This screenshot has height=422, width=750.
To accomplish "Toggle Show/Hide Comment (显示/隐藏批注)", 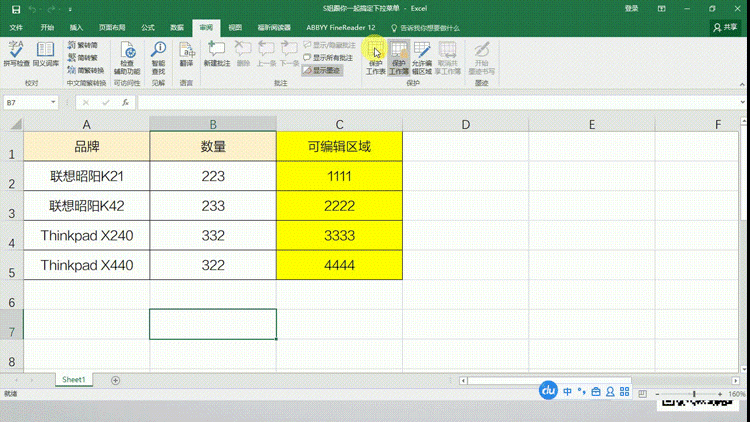I will (x=330, y=45).
